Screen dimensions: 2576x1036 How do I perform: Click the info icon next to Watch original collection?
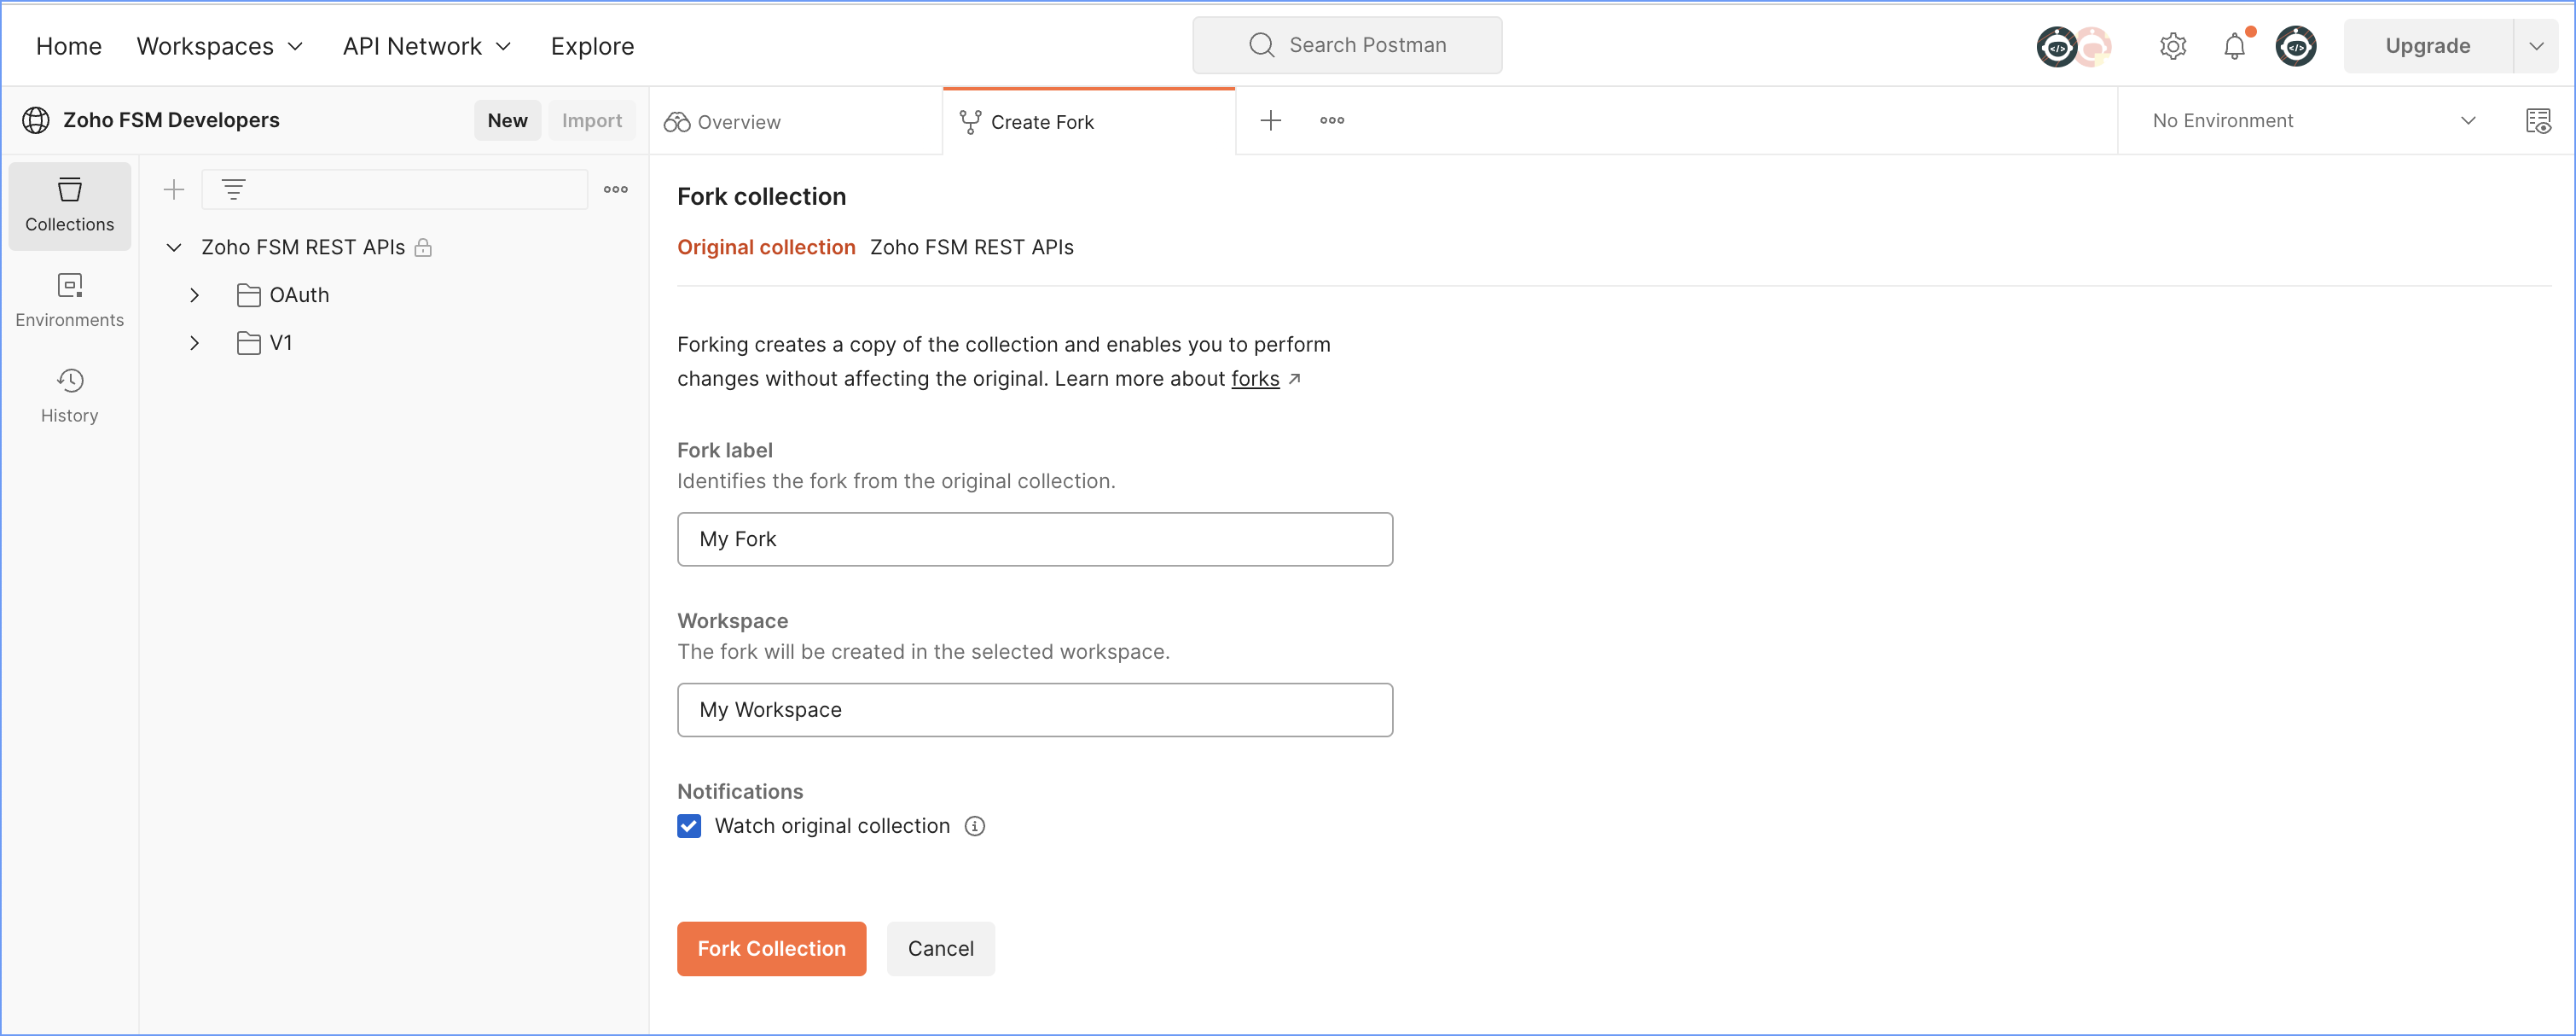pyautogui.click(x=975, y=826)
